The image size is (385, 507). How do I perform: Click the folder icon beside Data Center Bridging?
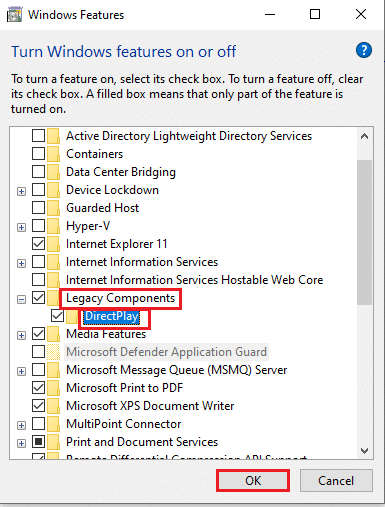click(53, 172)
